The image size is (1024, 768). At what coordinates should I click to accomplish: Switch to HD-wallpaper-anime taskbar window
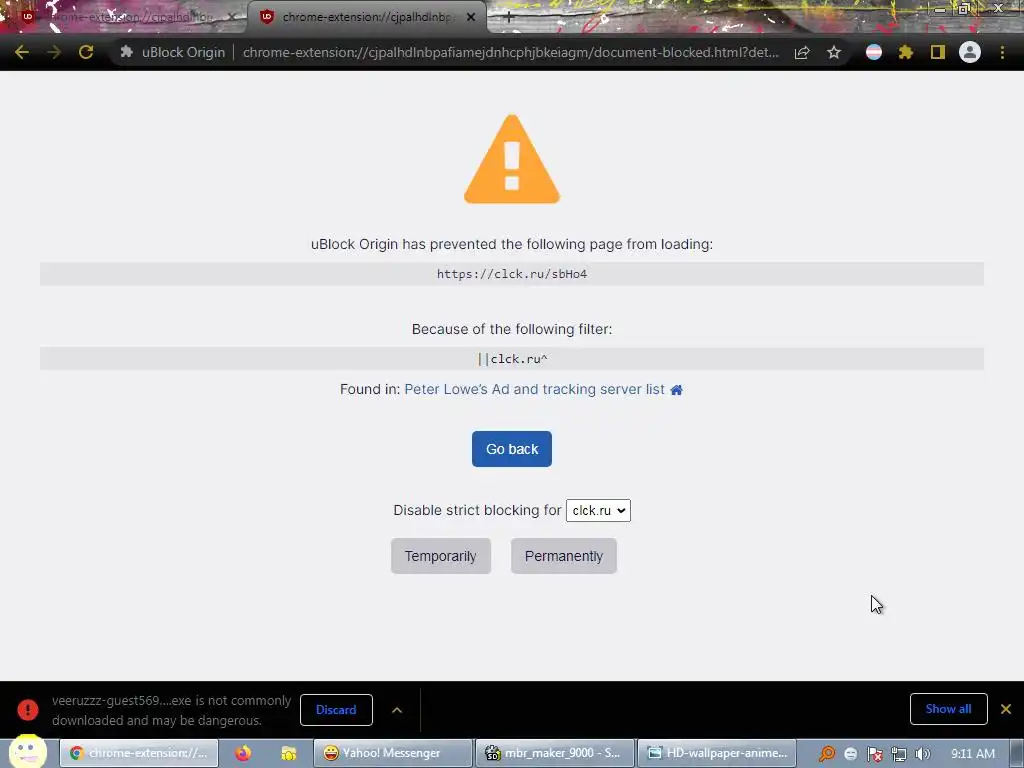pos(716,753)
